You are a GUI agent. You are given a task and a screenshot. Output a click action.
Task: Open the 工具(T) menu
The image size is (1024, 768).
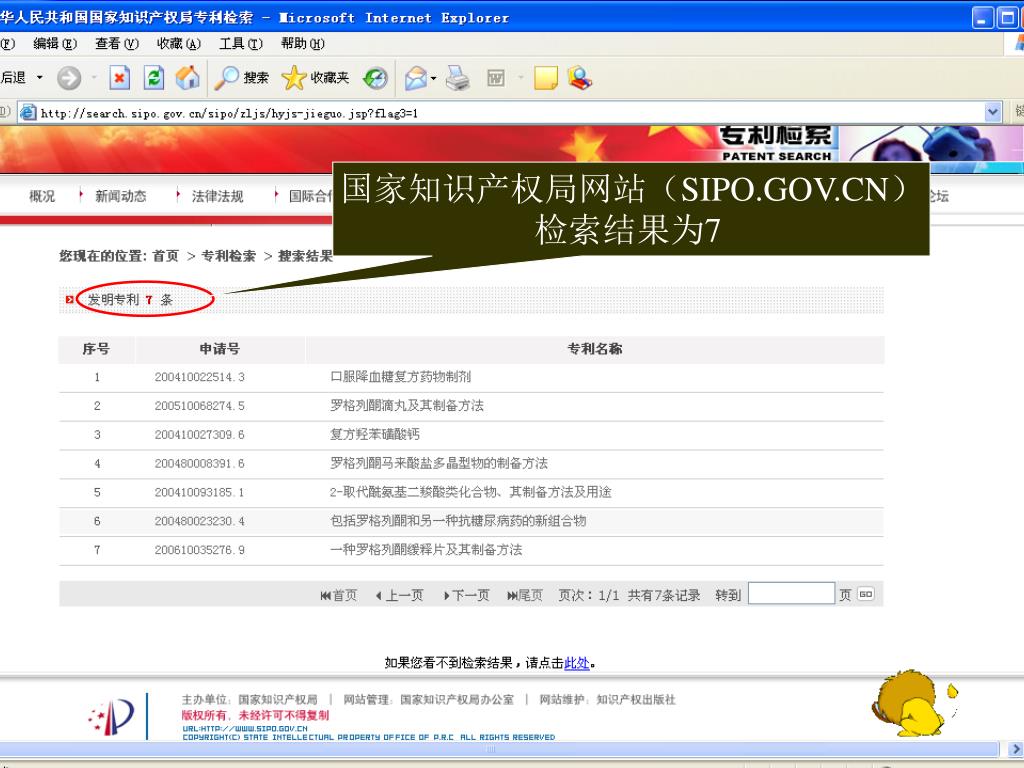pyautogui.click(x=241, y=44)
